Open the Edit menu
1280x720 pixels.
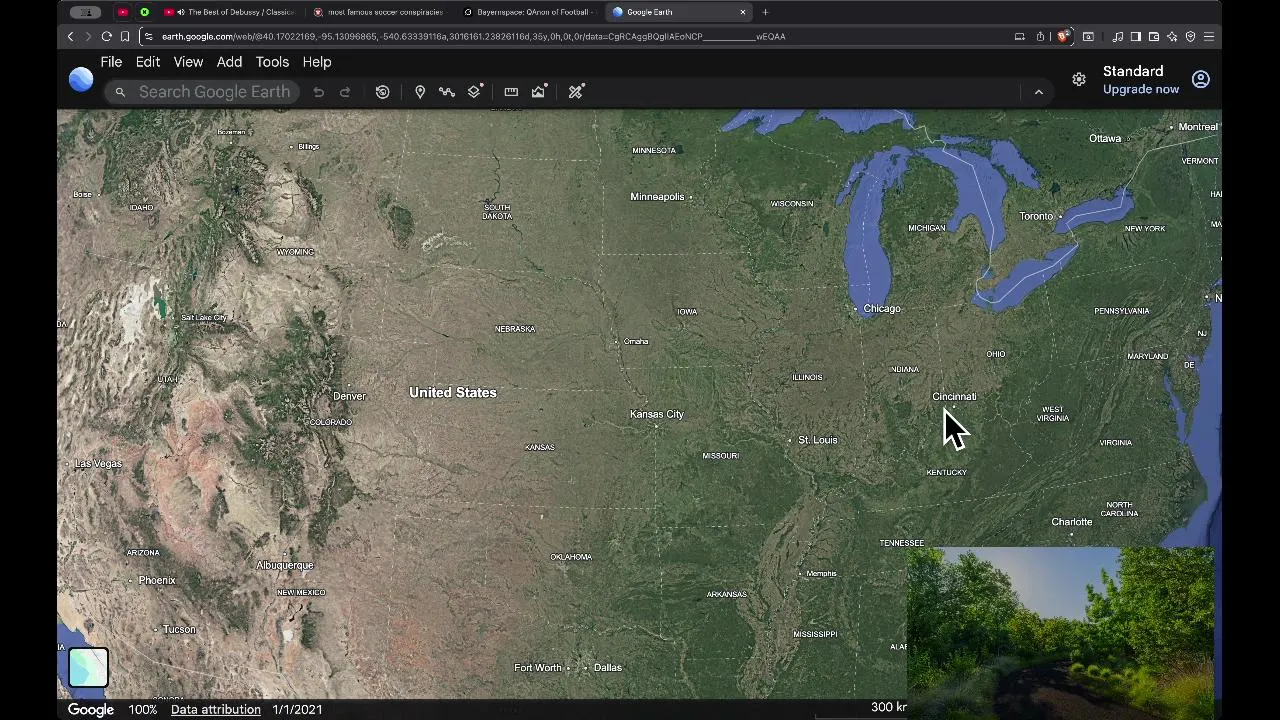pyautogui.click(x=148, y=62)
